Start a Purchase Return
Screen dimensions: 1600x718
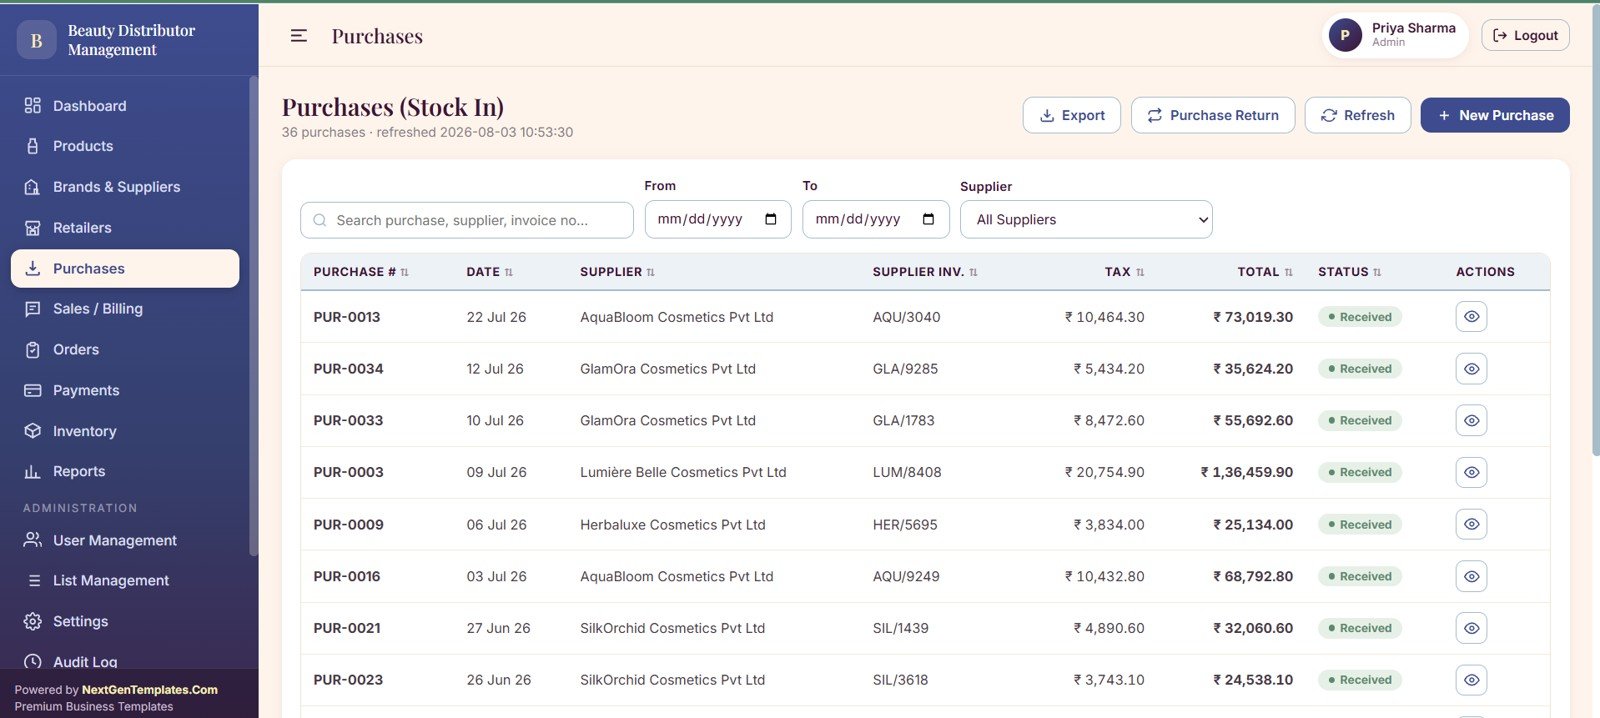click(1213, 115)
